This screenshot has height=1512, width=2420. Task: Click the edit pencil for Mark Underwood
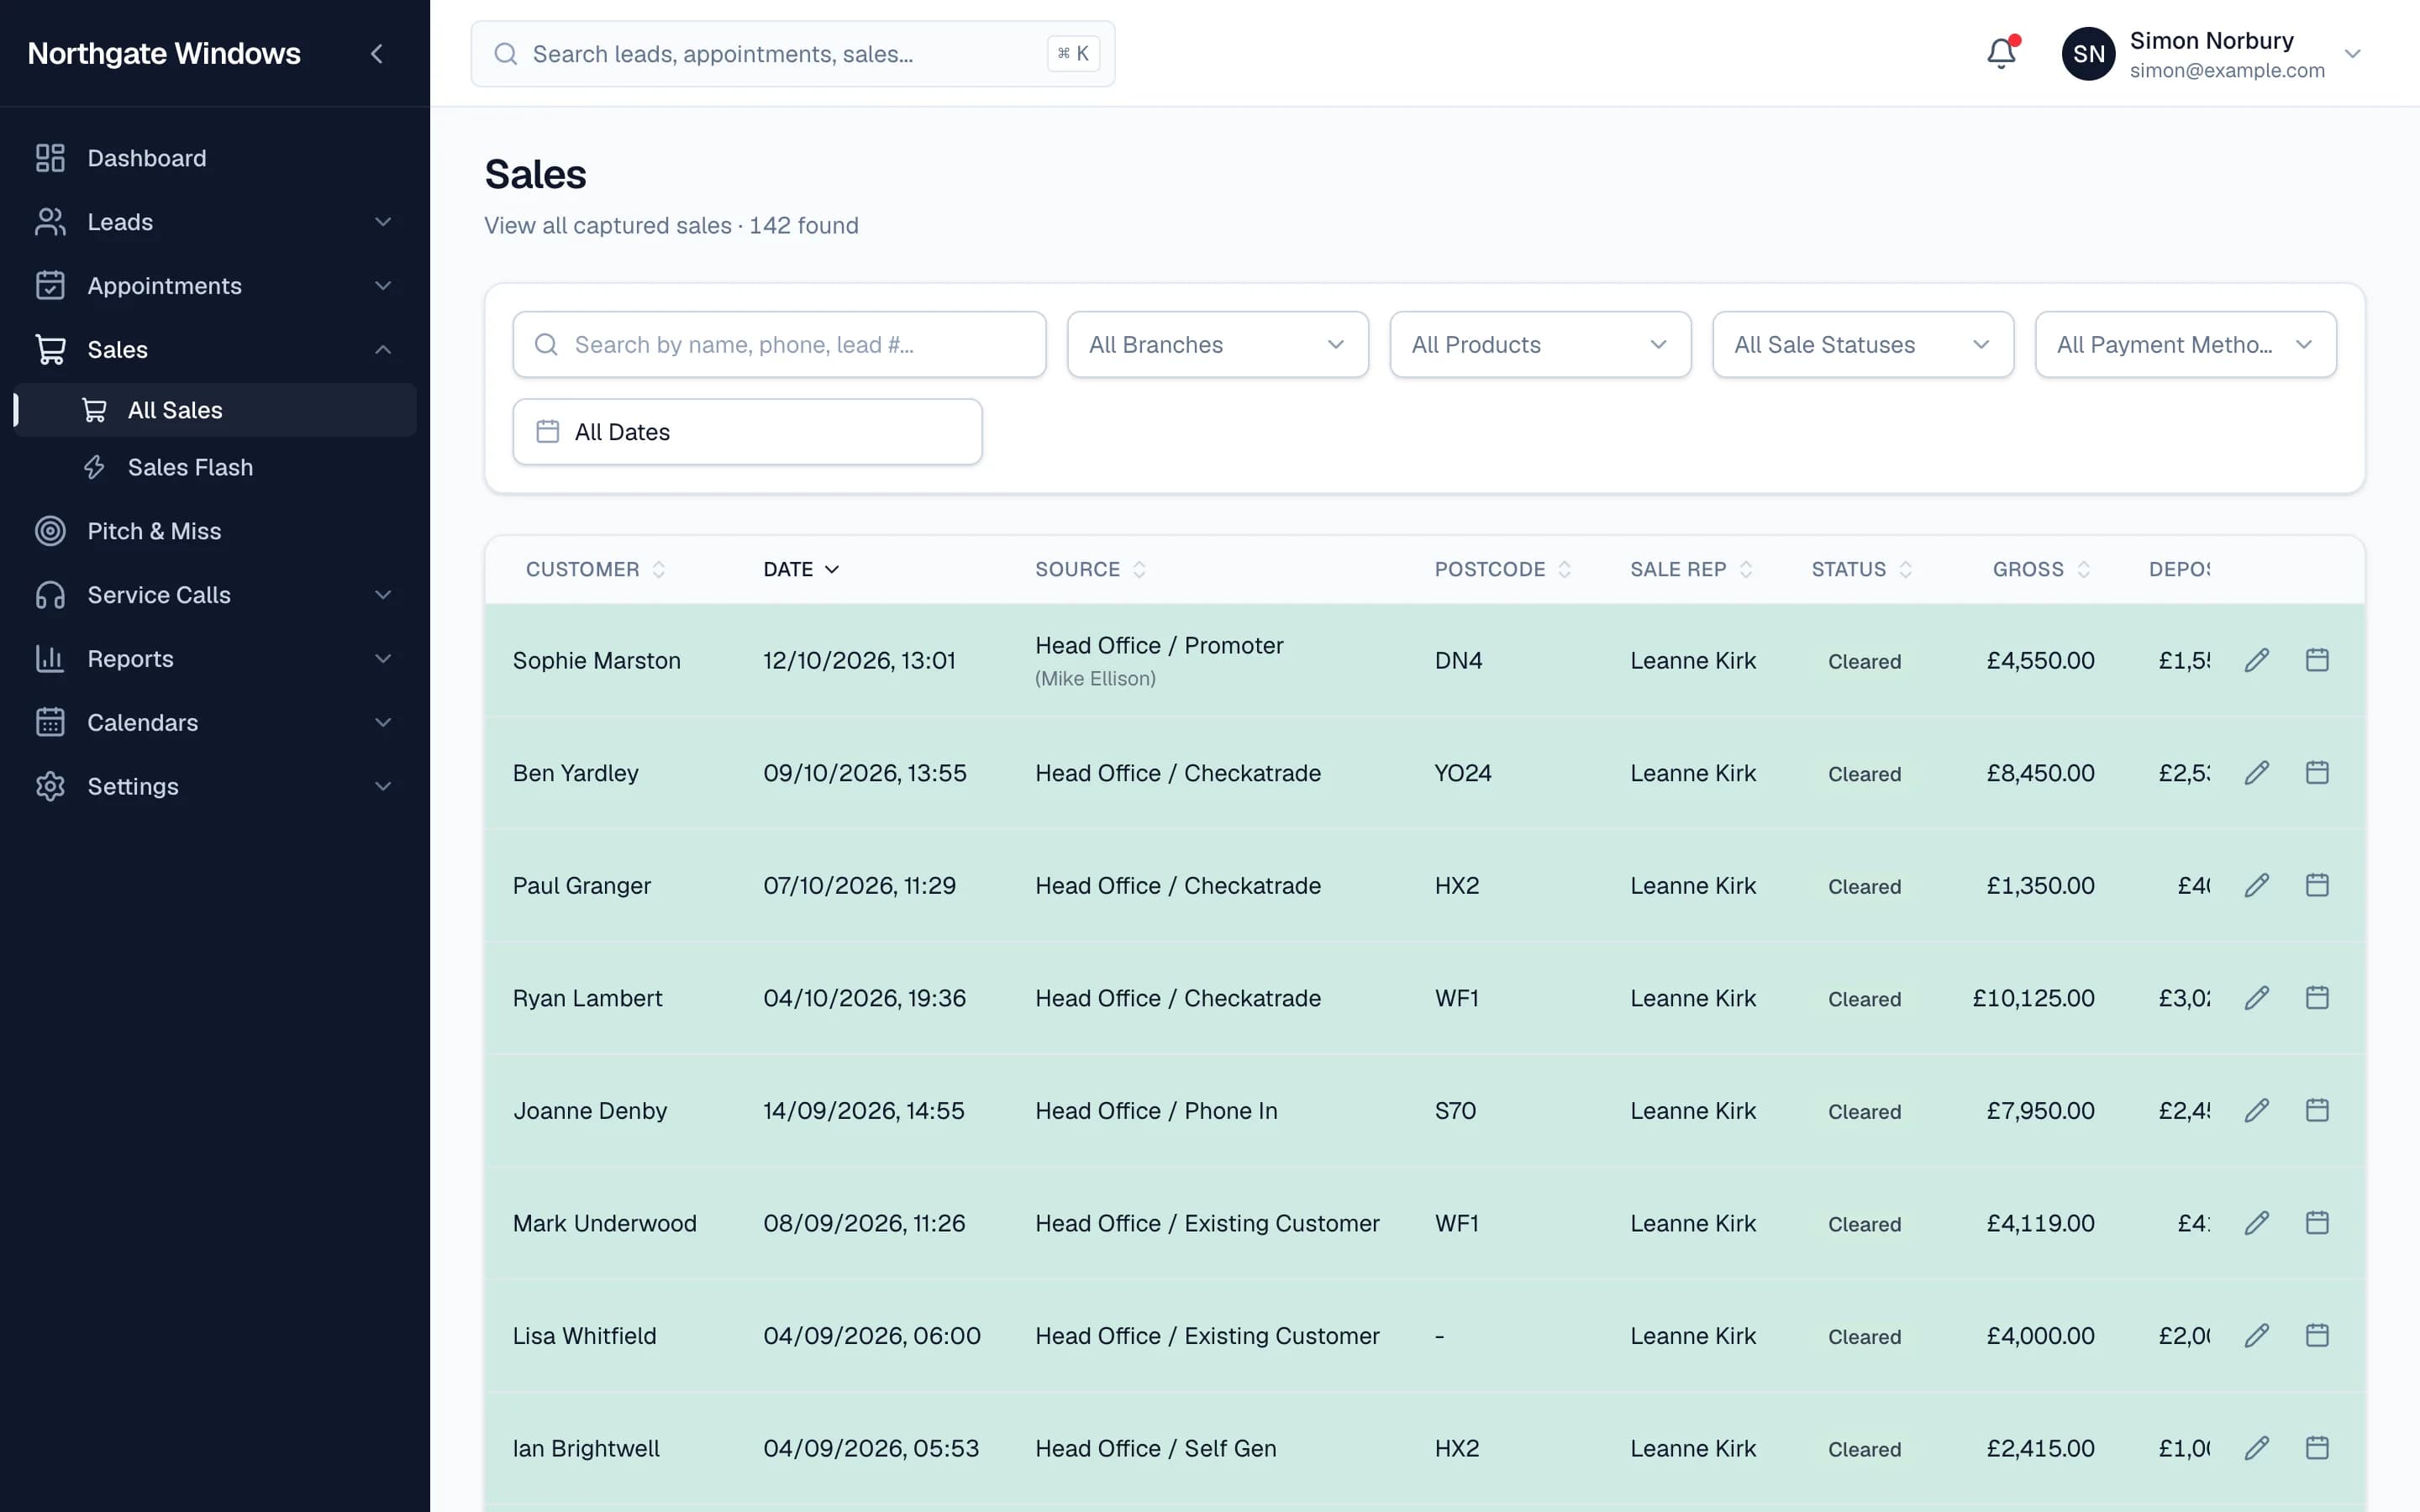click(2257, 1223)
